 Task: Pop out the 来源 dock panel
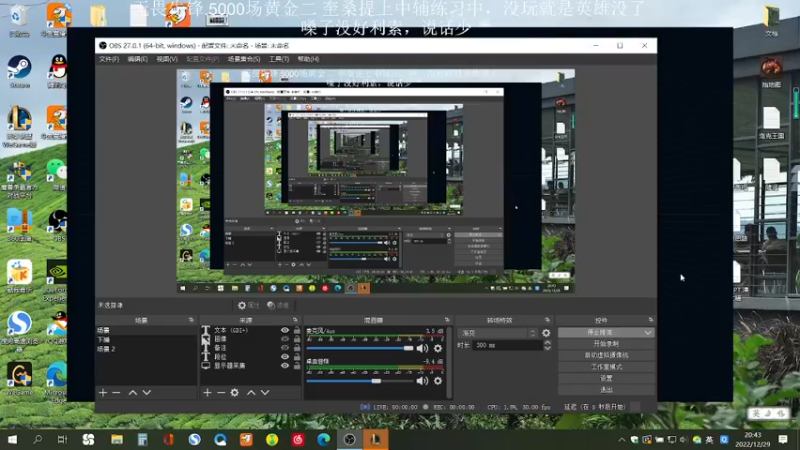(x=295, y=320)
